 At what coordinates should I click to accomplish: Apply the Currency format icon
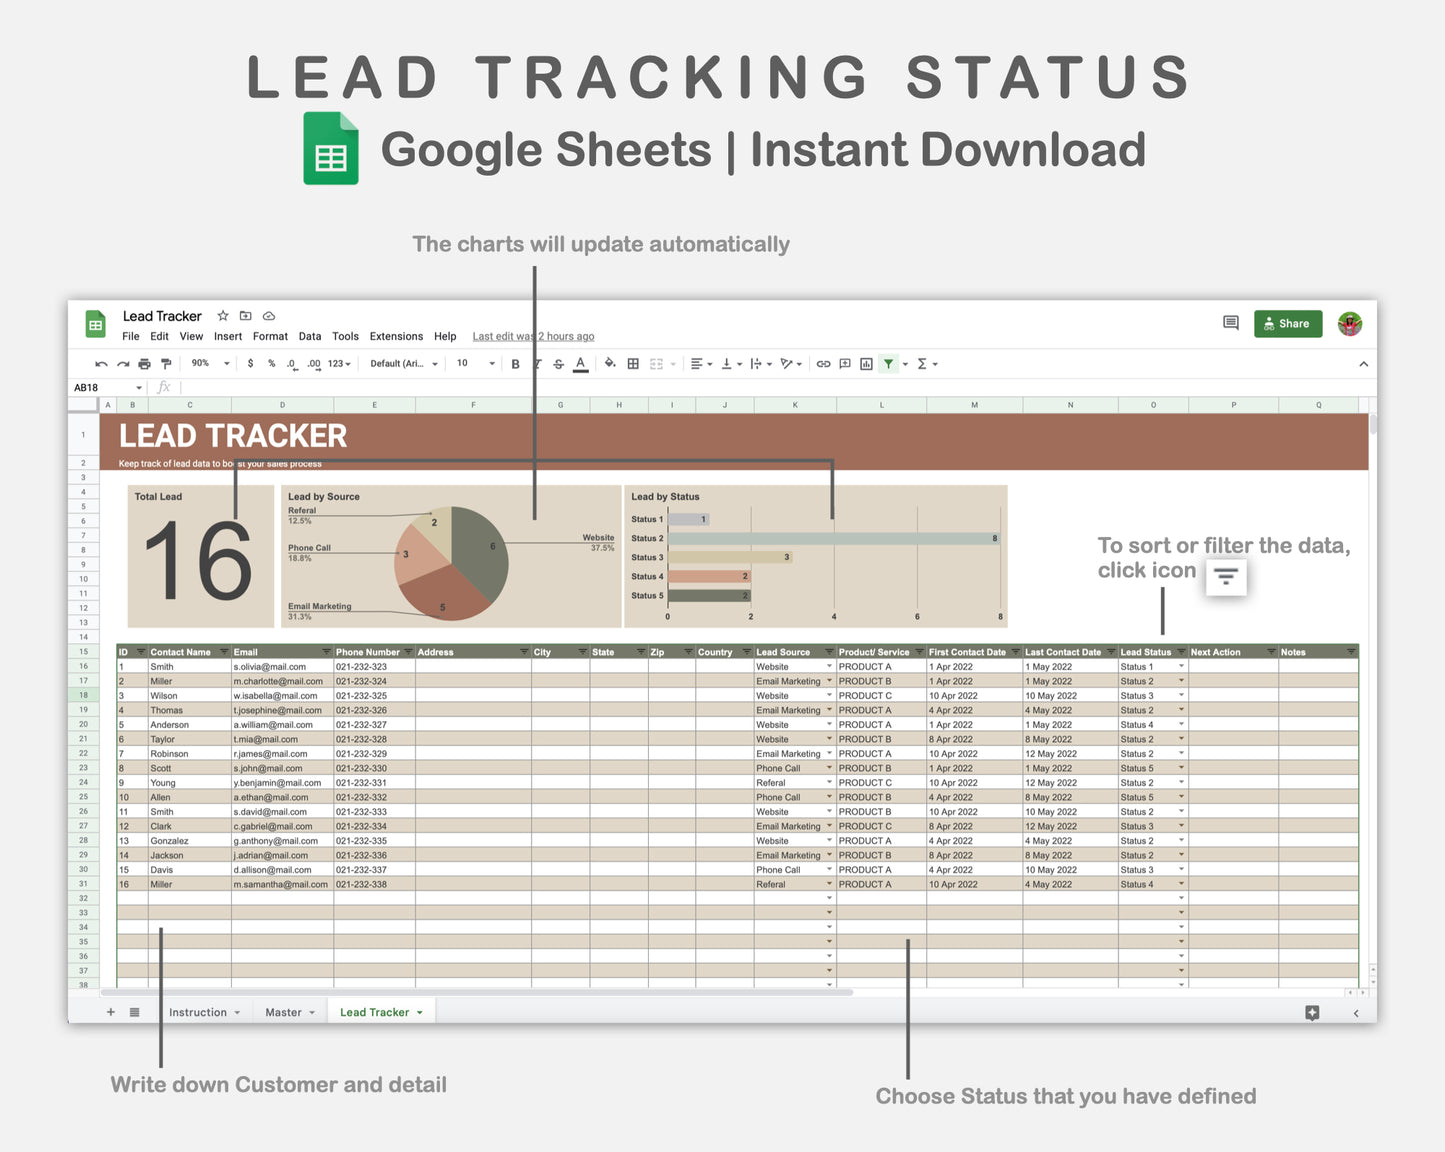[x=249, y=363]
